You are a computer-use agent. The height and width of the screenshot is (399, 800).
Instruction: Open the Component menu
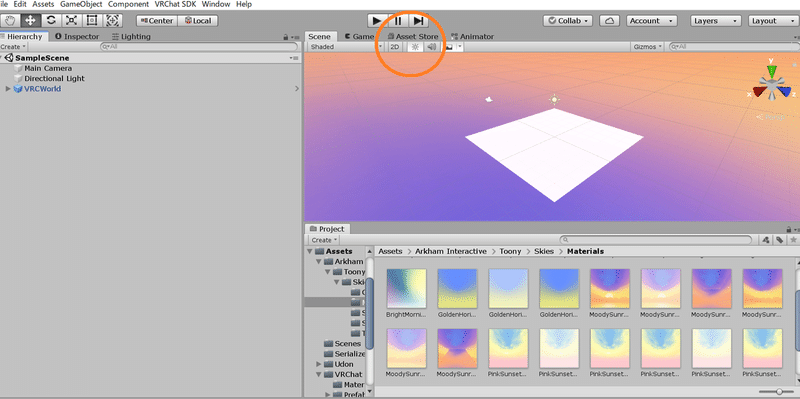tap(128, 4)
